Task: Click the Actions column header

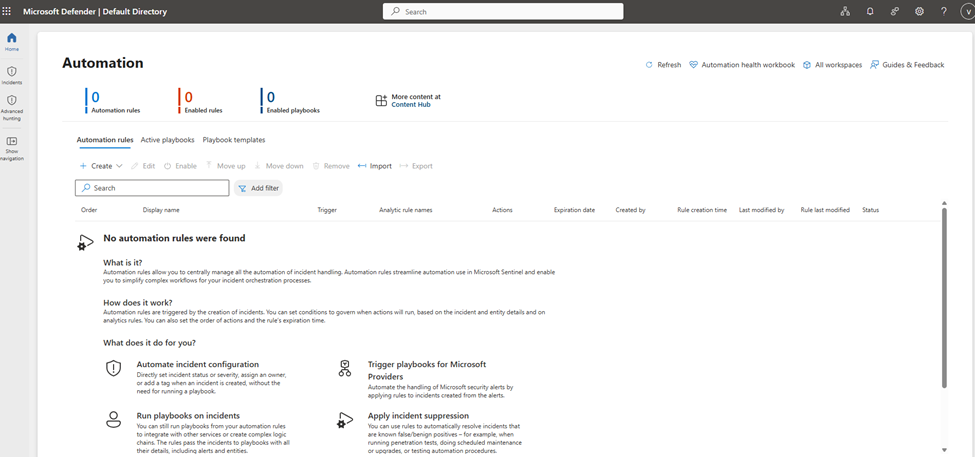Action: coord(502,210)
